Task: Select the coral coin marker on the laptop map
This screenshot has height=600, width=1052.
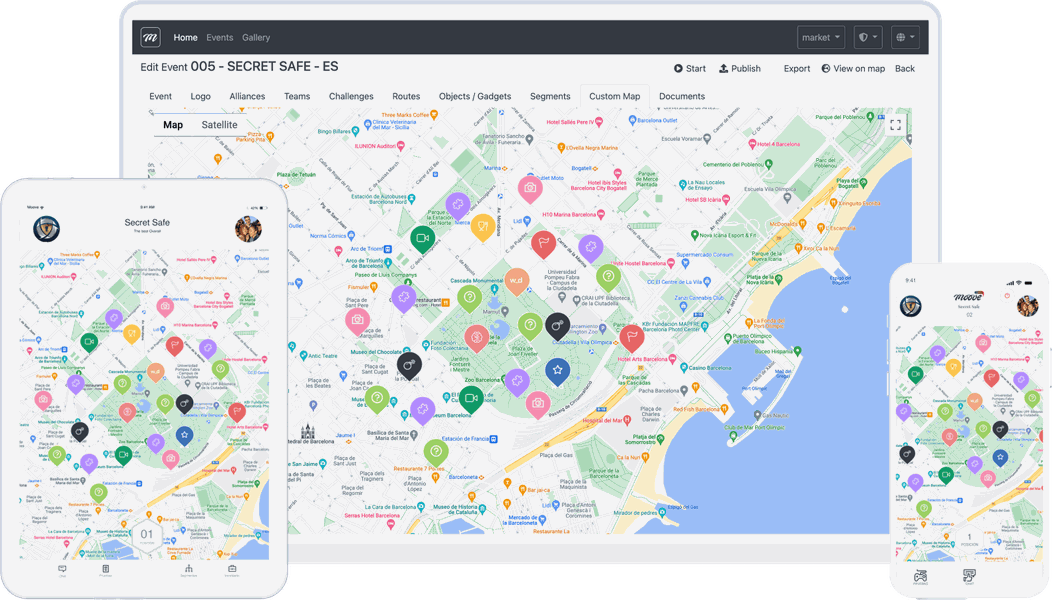Action: [x=476, y=338]
